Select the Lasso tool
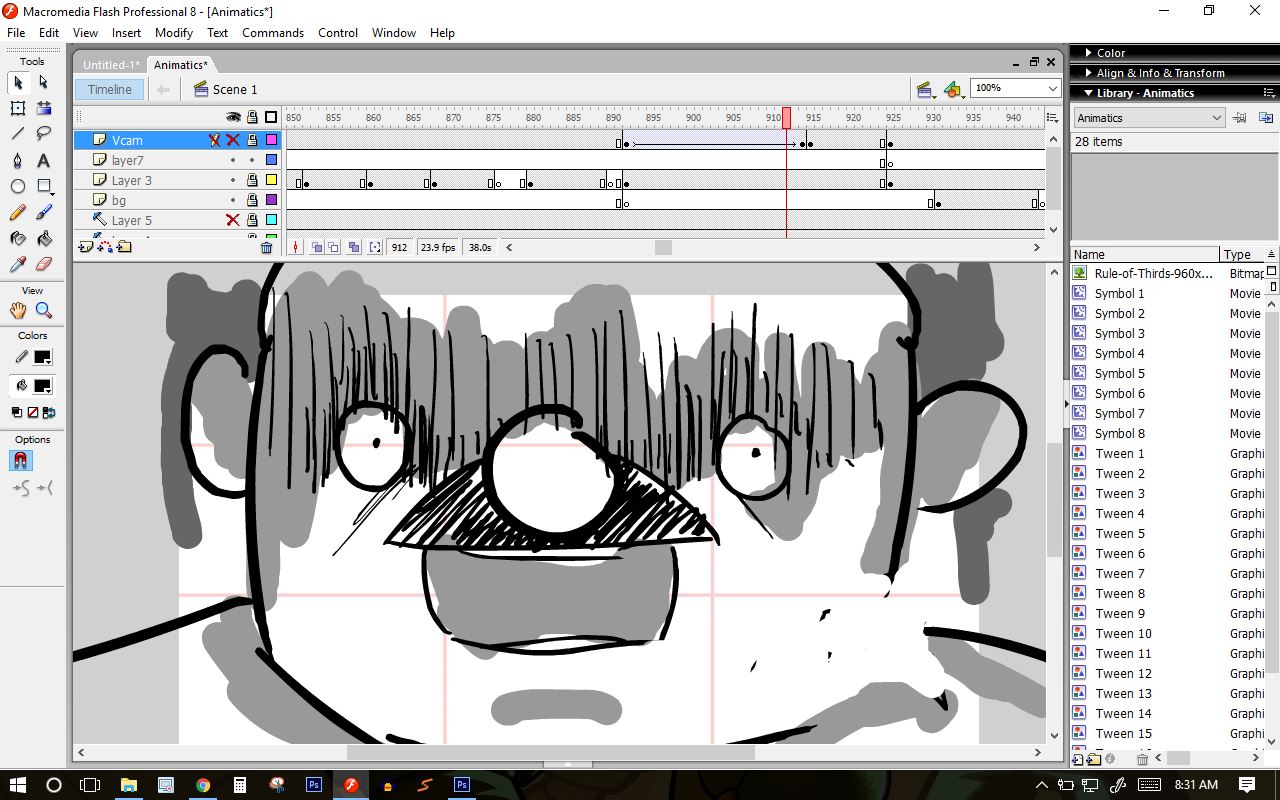1280x800 pixels. point(44,134)
